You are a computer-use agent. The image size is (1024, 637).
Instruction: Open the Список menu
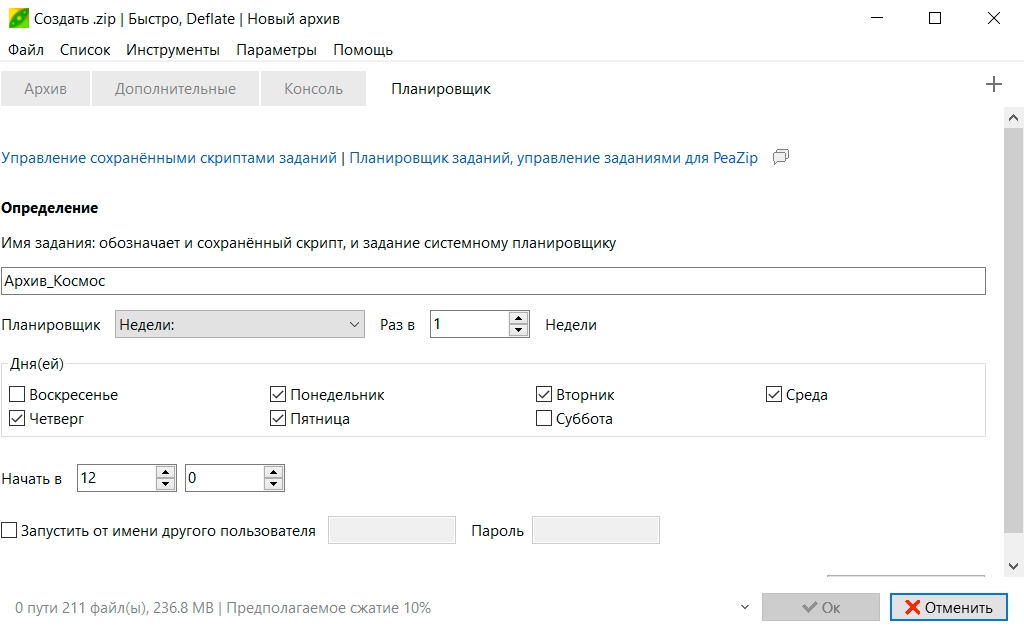(85, 50)
